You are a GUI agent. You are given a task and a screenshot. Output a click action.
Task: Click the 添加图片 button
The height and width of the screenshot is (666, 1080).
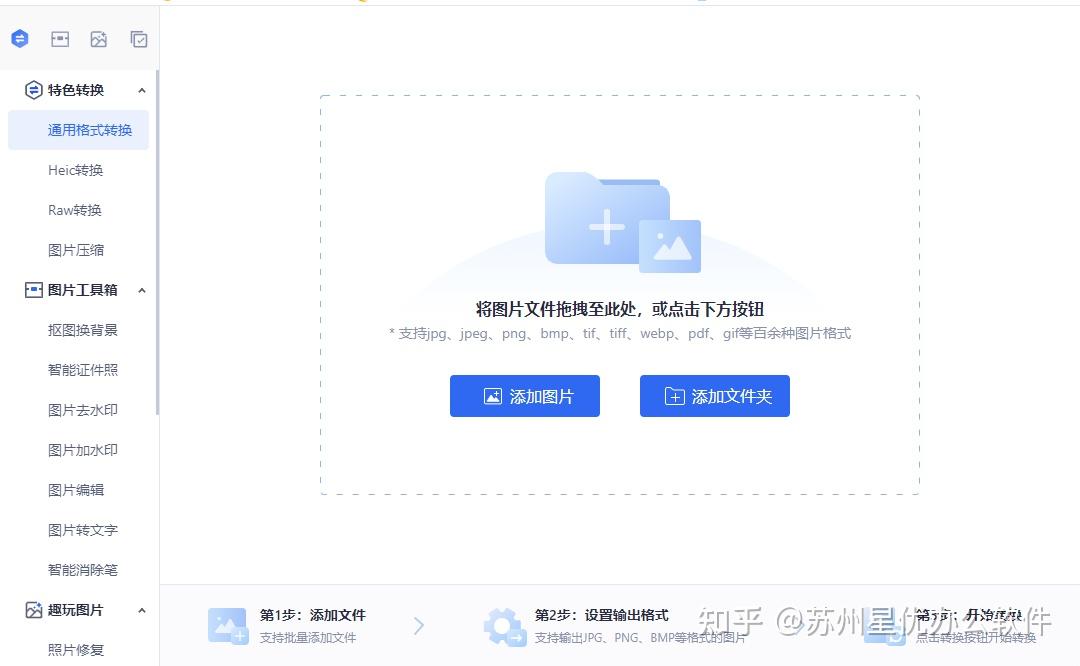[524, 396]
